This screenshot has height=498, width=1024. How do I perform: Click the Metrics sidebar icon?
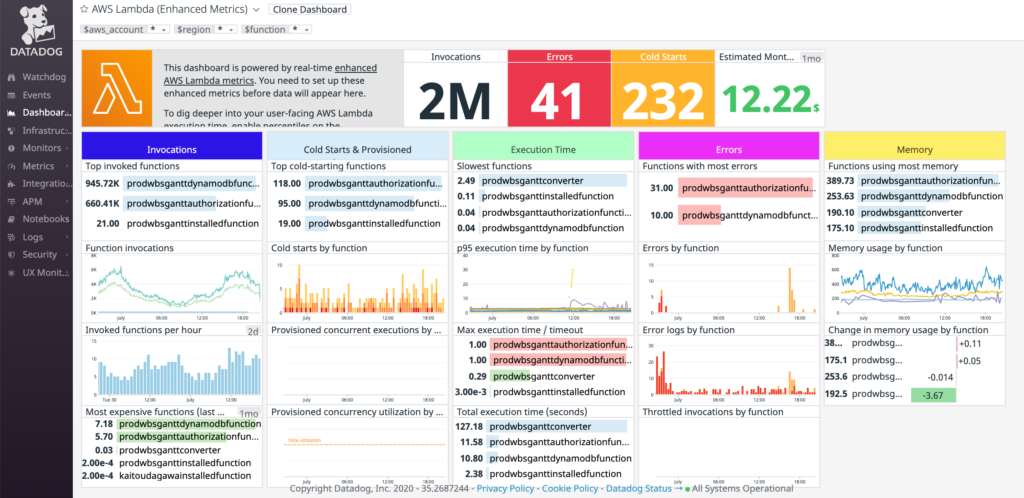click(11, 166)
